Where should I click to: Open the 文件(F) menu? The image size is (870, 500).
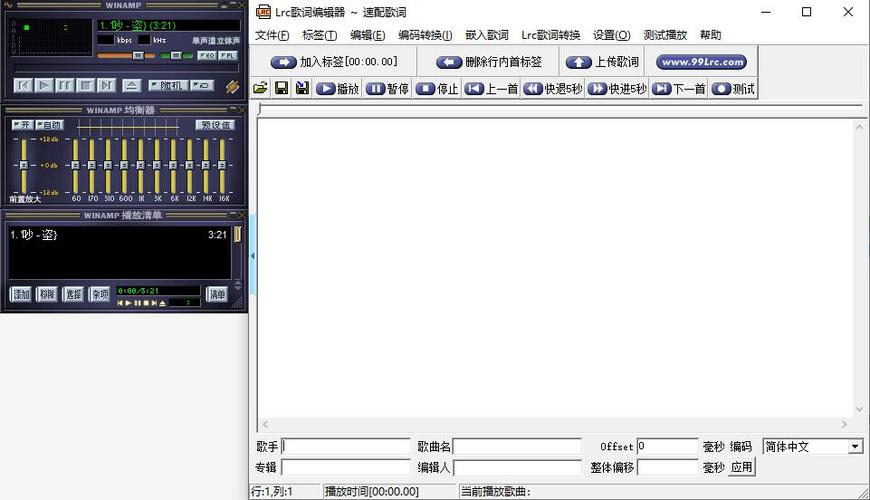(x=272, y=35)
